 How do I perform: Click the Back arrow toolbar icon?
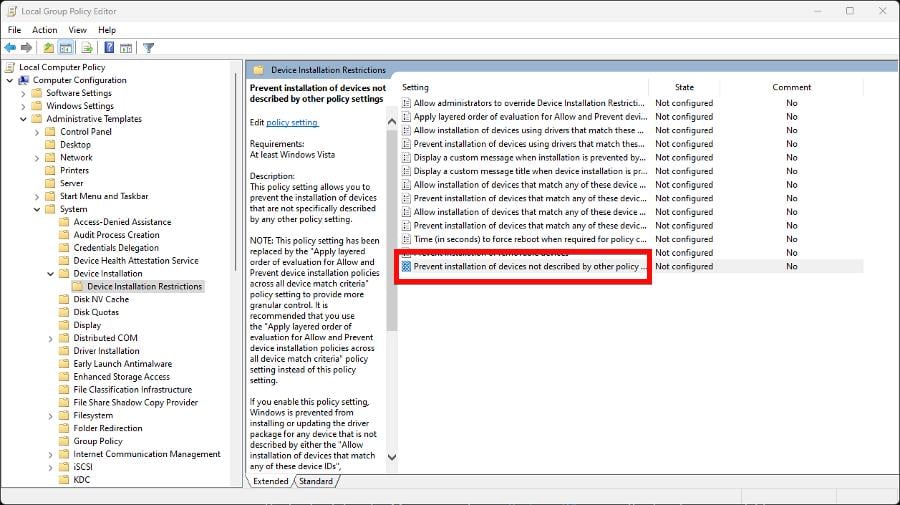pos(10,48)
